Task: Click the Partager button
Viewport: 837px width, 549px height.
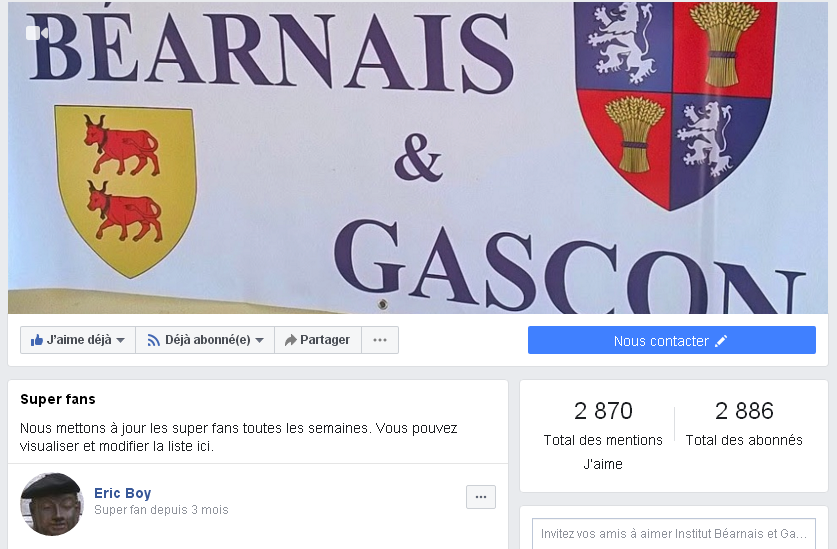Action: point(318,340)
